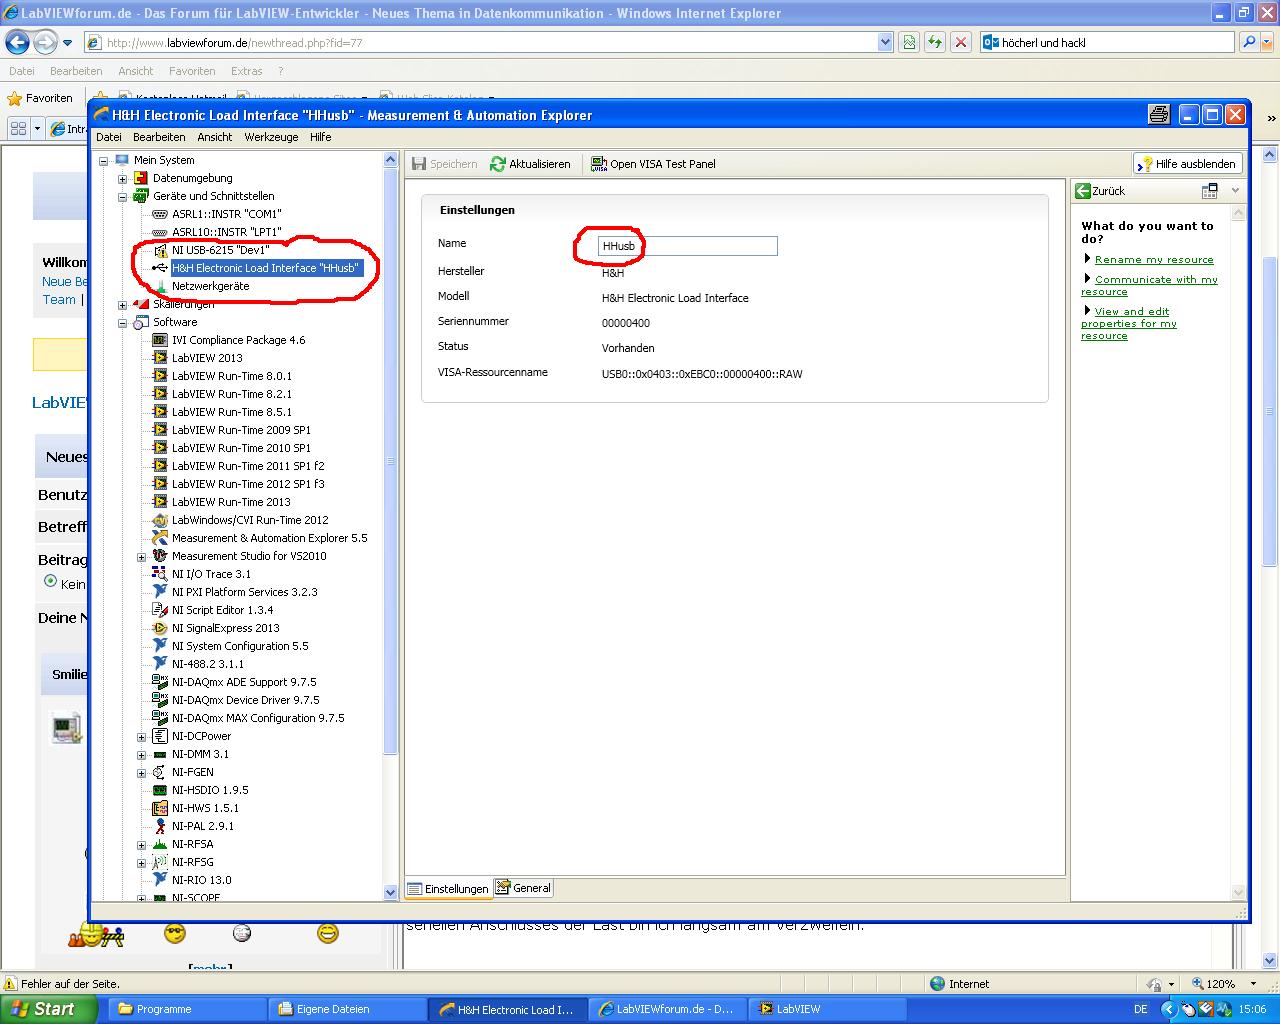Image resolution: width=1280 pixels, height=1024 pixels.
Task: Open the Extras menu in Internet Explorer
Action: click(246, 71)
